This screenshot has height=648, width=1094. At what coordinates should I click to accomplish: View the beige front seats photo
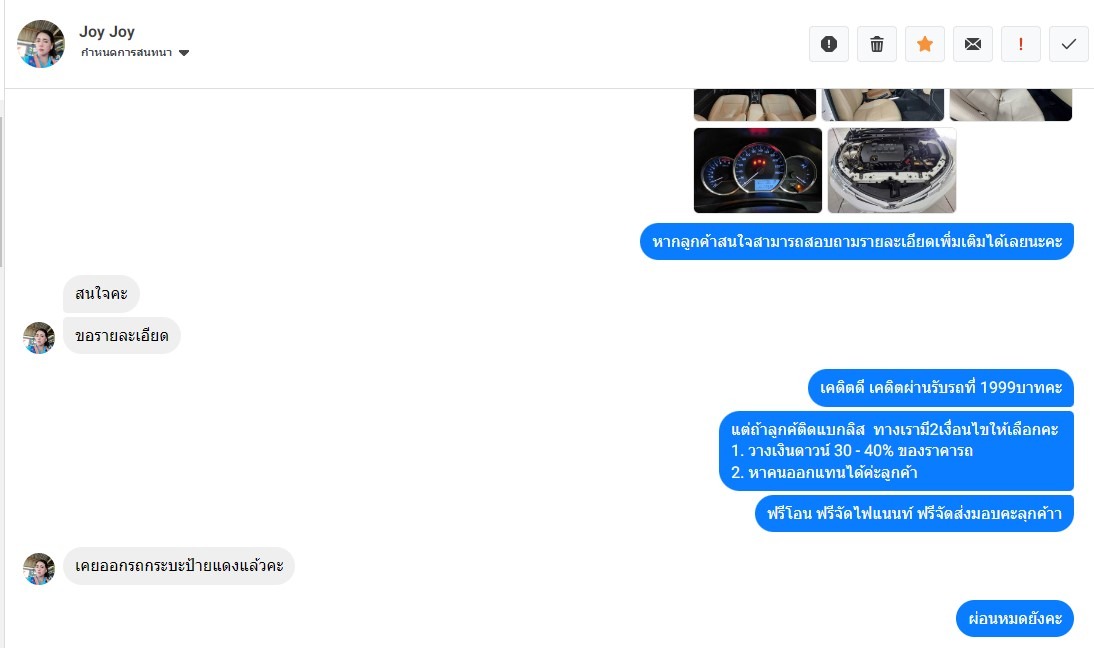pos(755,105)
